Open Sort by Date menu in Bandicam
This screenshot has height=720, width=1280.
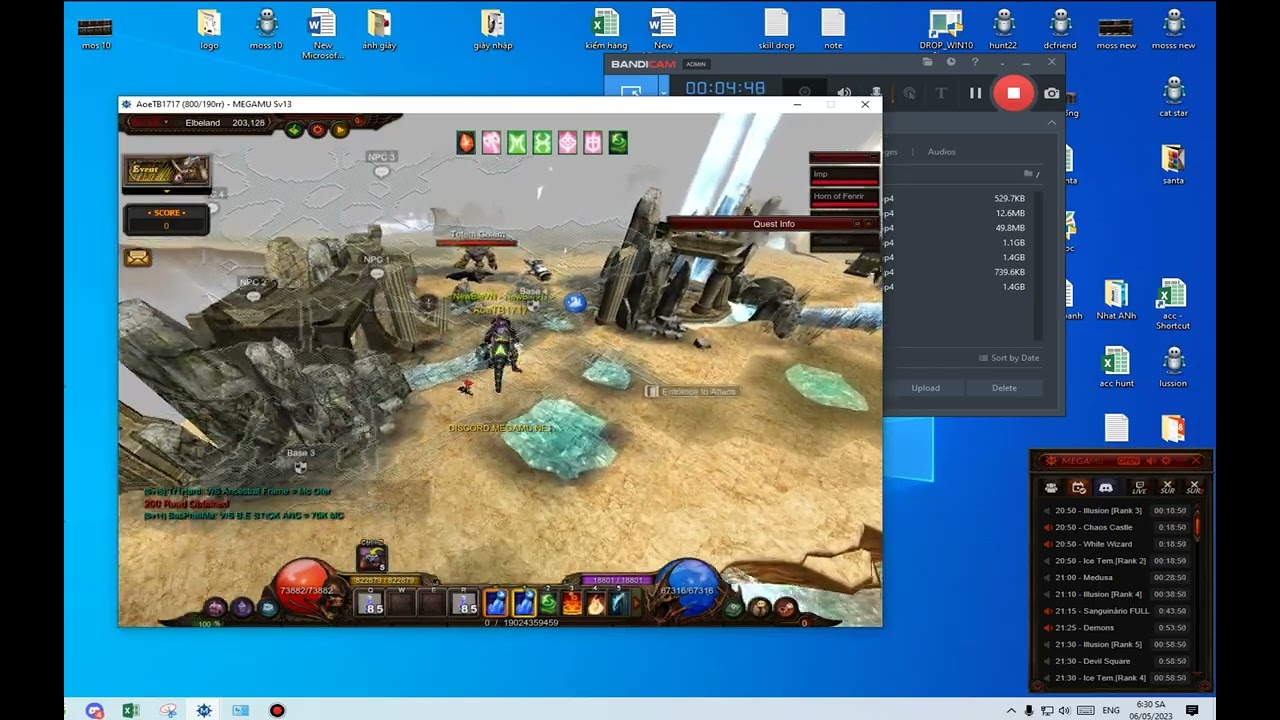pos(1009,358)
